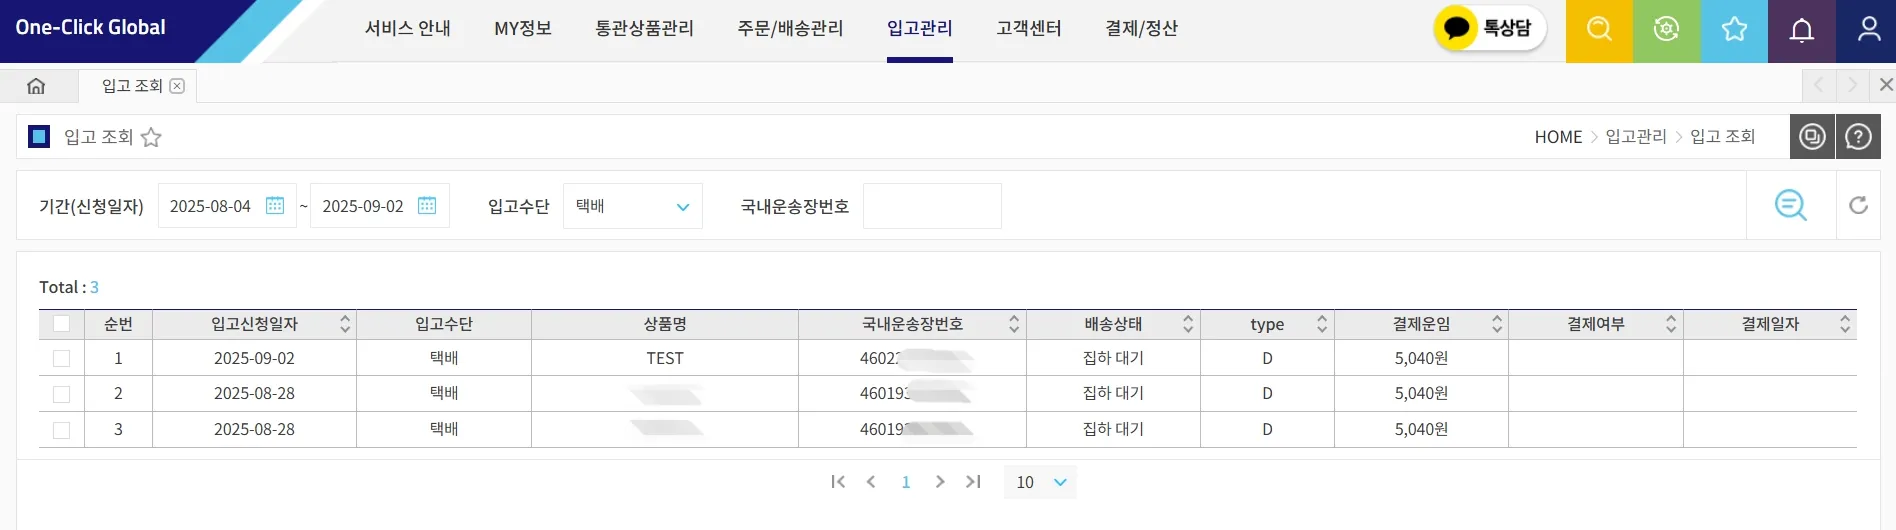Open notifications bell icon
This screenshot has height=530, width=1896.
pos(1802,29)
